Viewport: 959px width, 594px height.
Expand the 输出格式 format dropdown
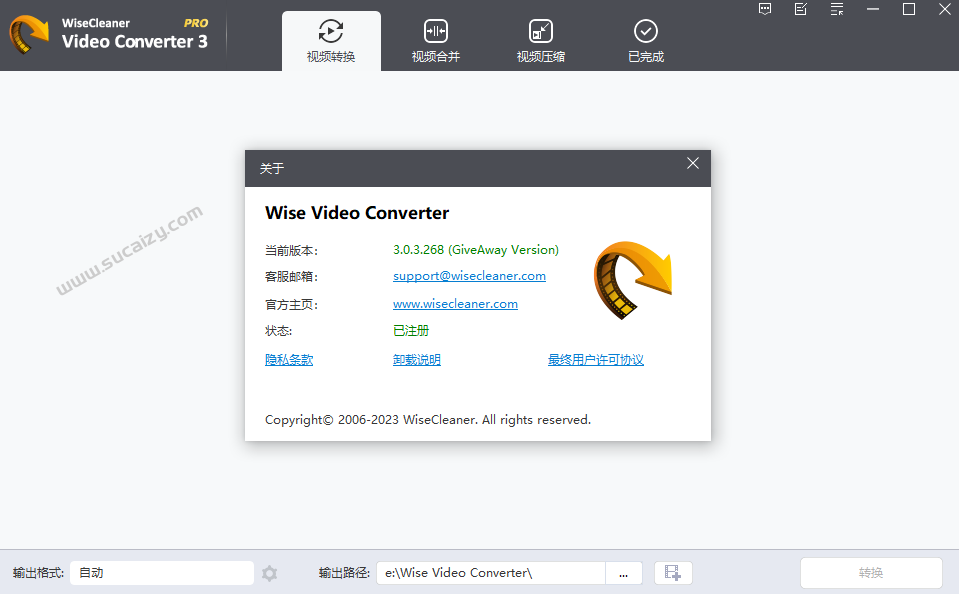click(162, 573)
